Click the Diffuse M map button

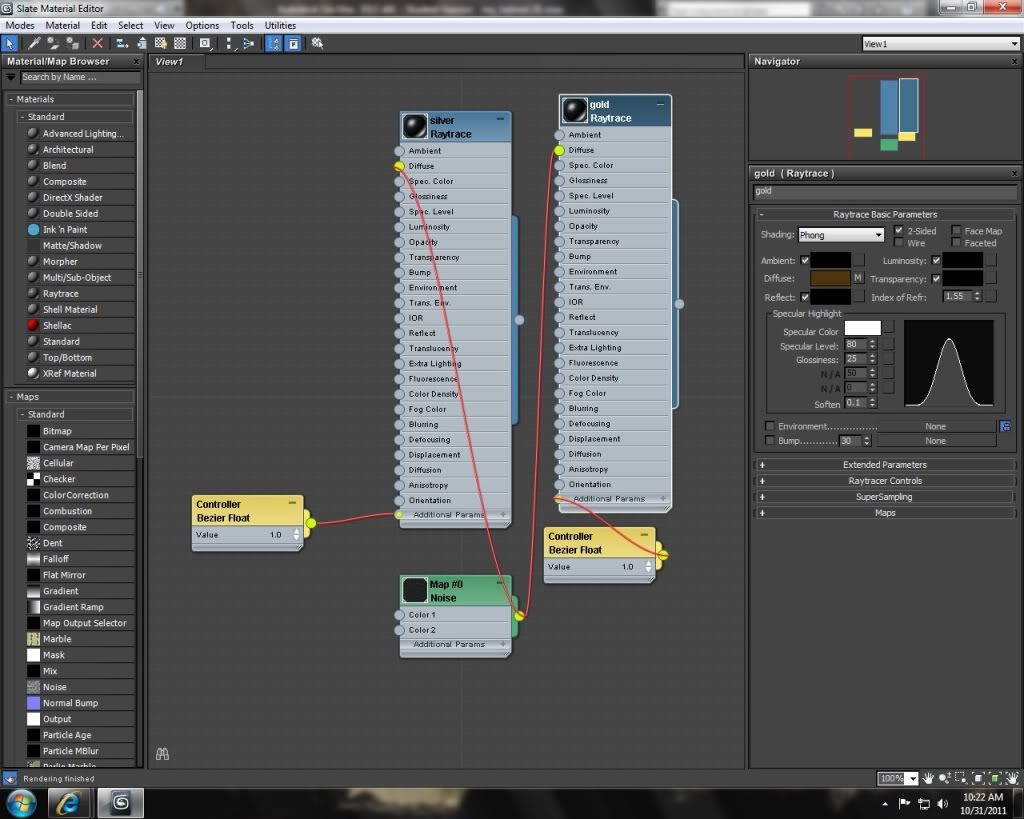(x=858, y=278)
